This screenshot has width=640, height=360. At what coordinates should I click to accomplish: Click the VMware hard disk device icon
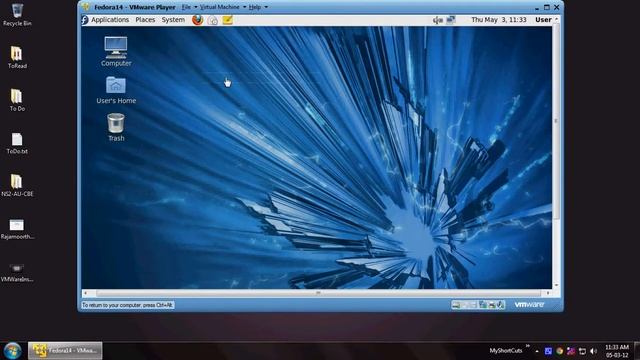pos(456,305)
